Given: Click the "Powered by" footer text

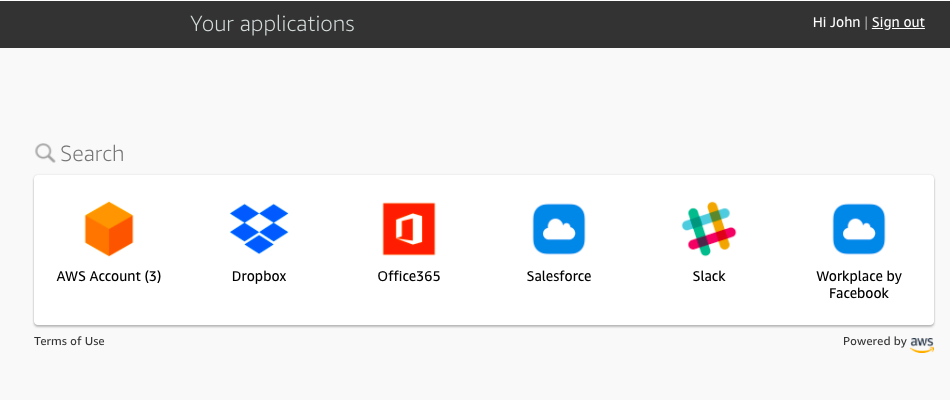Looking at the screenshot, I should click(x=874, y=341).
